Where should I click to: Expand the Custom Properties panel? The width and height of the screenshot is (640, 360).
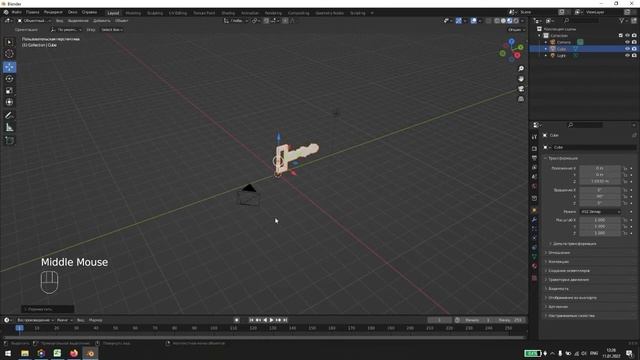pos(571,316)
